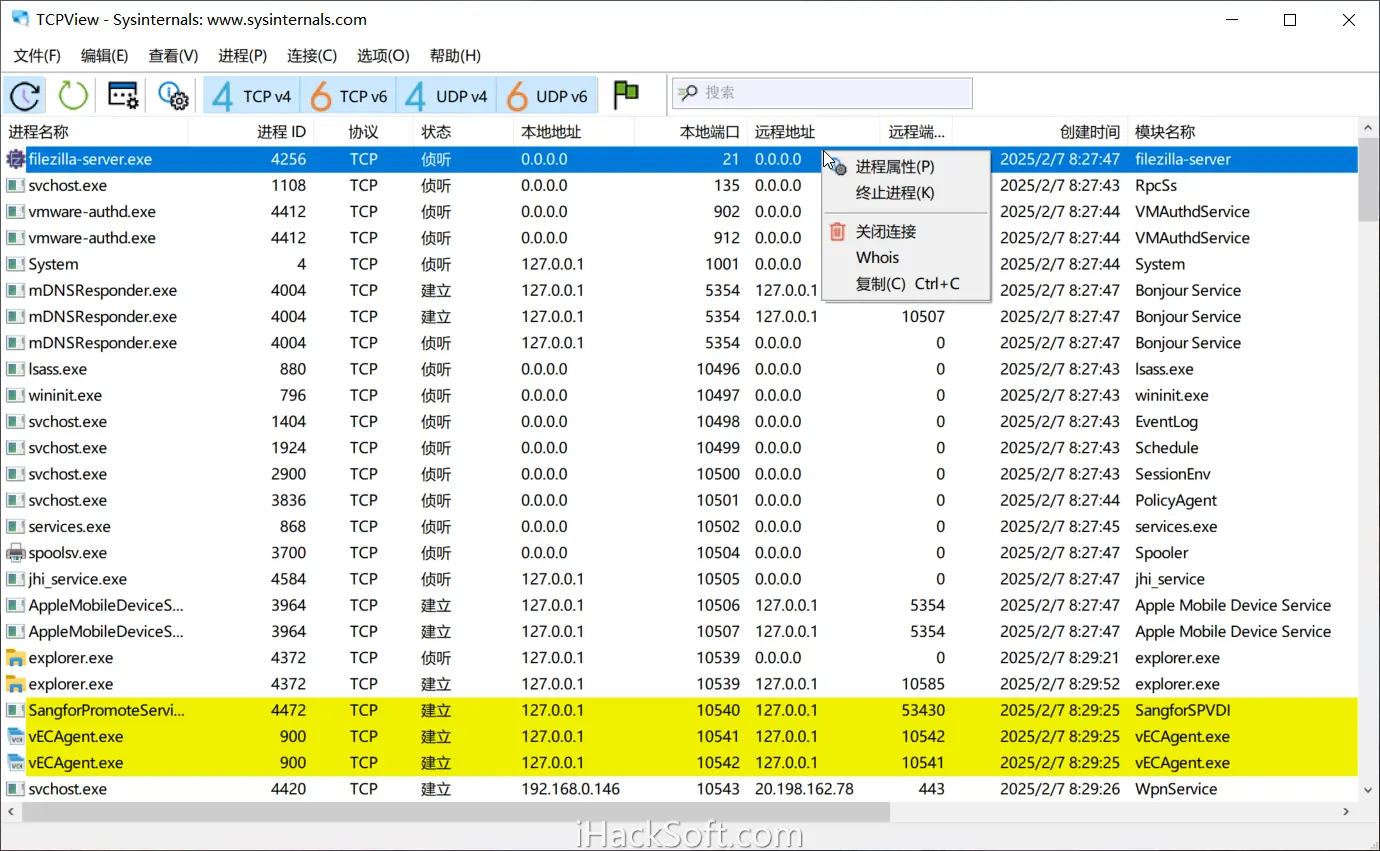Click the magnifier icon in search box
1380x851 pixels.
[x=688, y=93]
